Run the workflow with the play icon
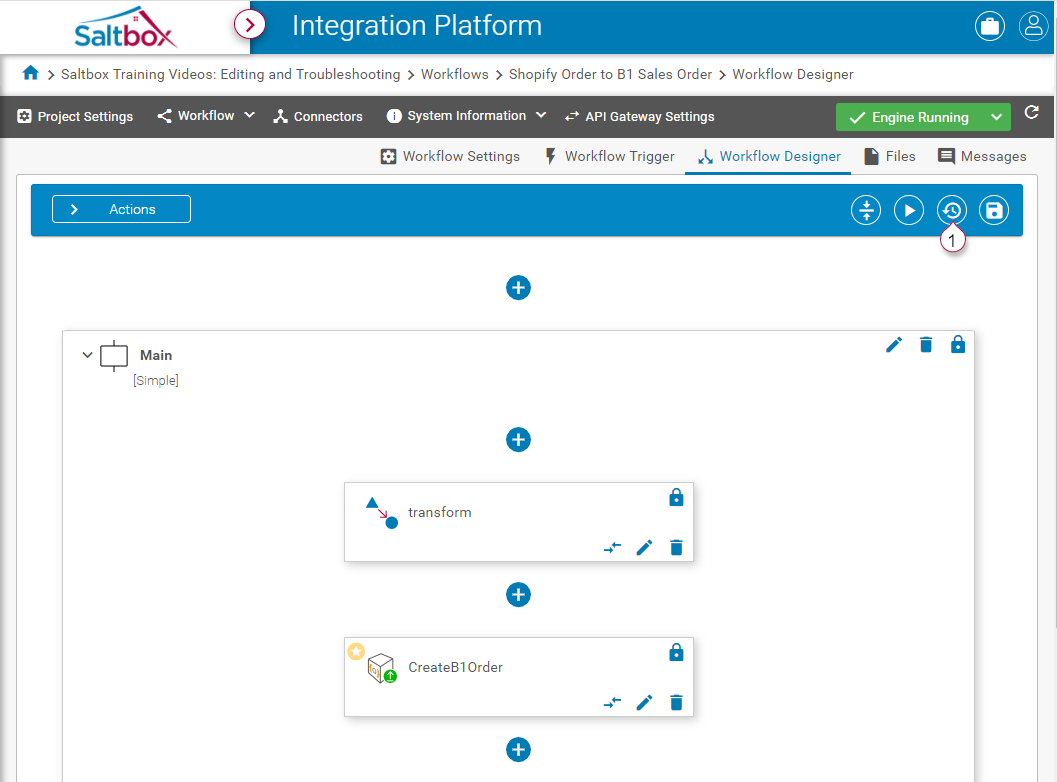This screenshot has width=1057, height=782. click(x=908, y=210)
